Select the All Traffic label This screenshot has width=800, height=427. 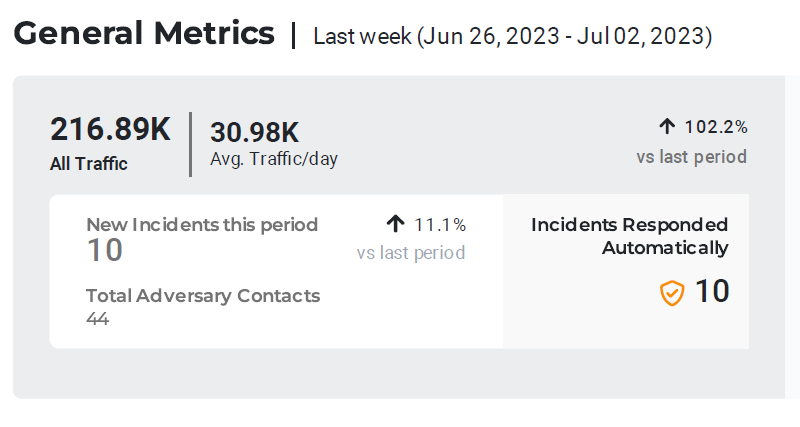[x=89, y=164]
